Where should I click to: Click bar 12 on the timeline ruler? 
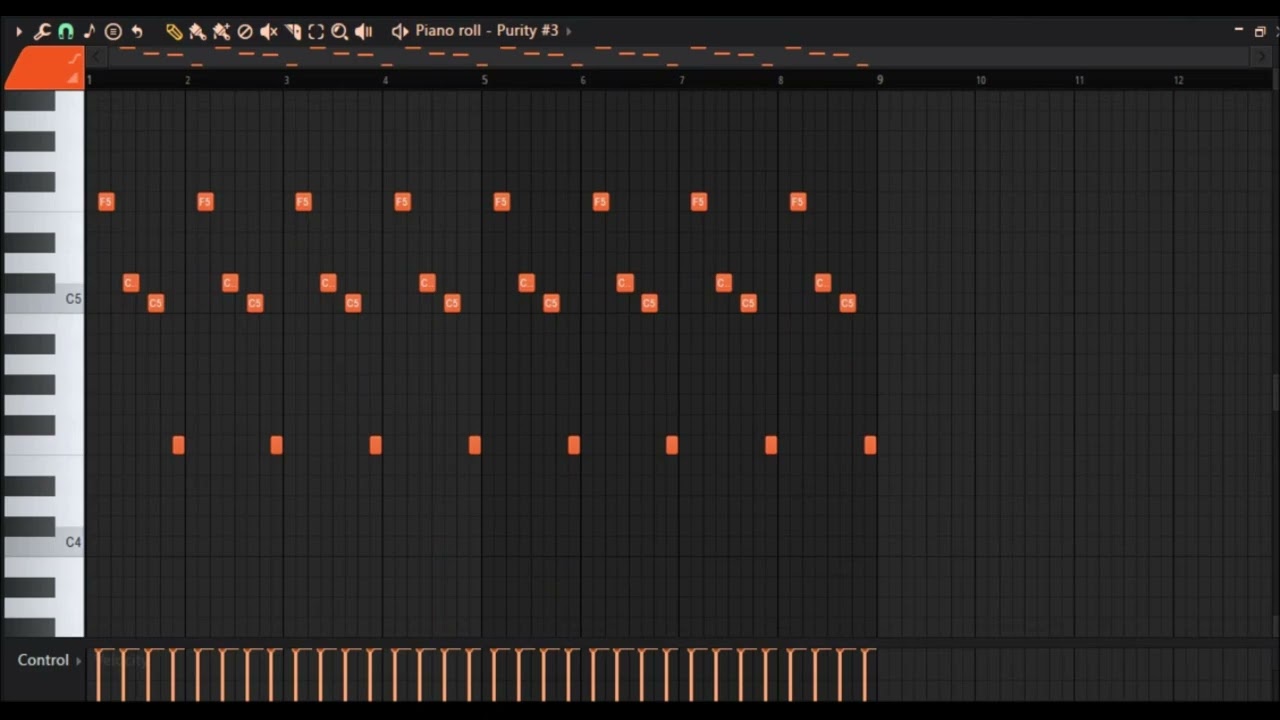pos(1179,80)
